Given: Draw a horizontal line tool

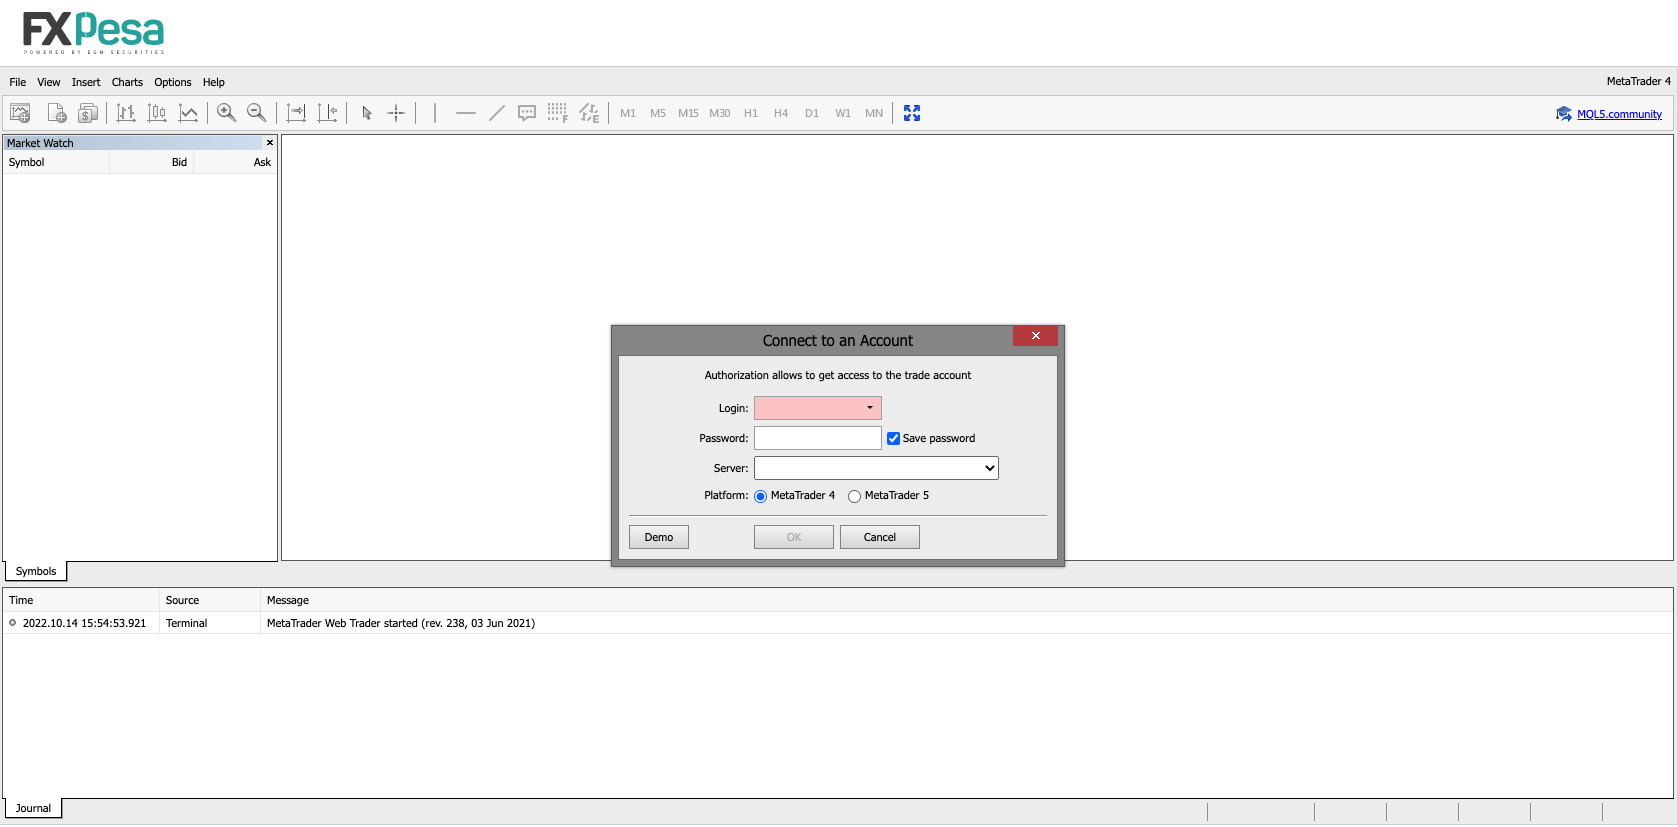Looking at the screenshot, I should click(466, 113).
